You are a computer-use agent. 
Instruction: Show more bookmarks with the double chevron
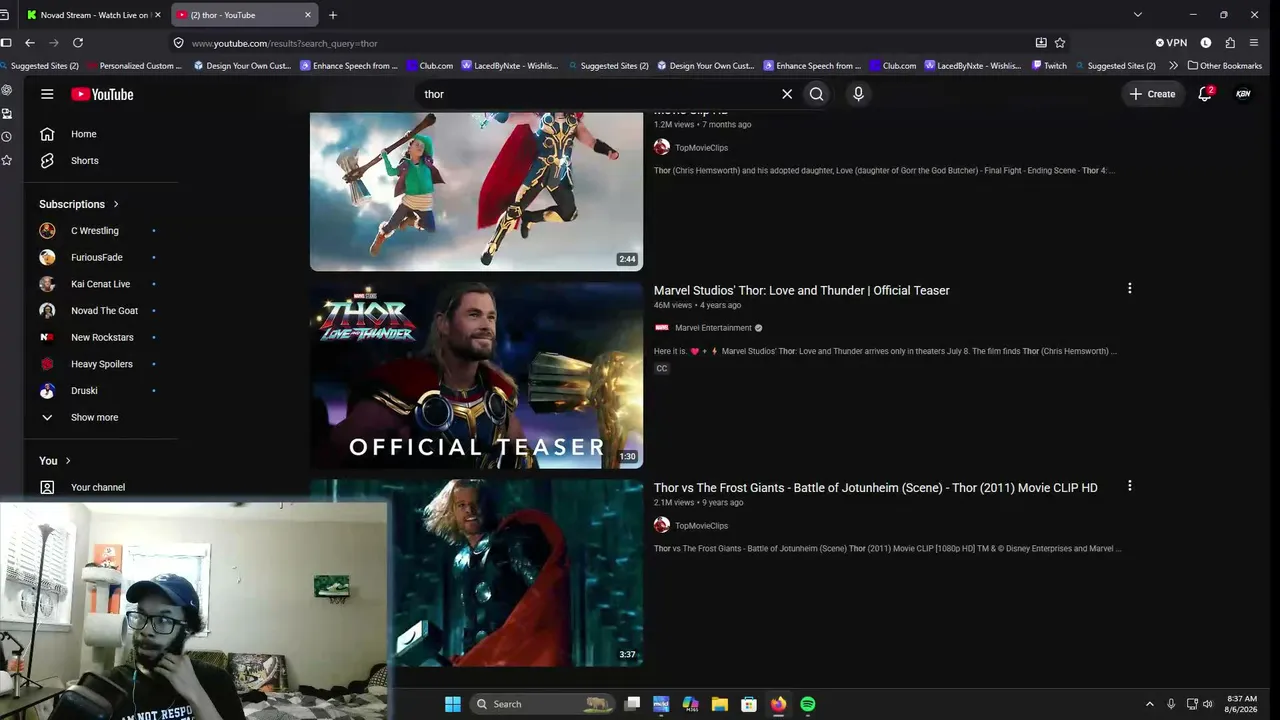(x=1174, y=66)
